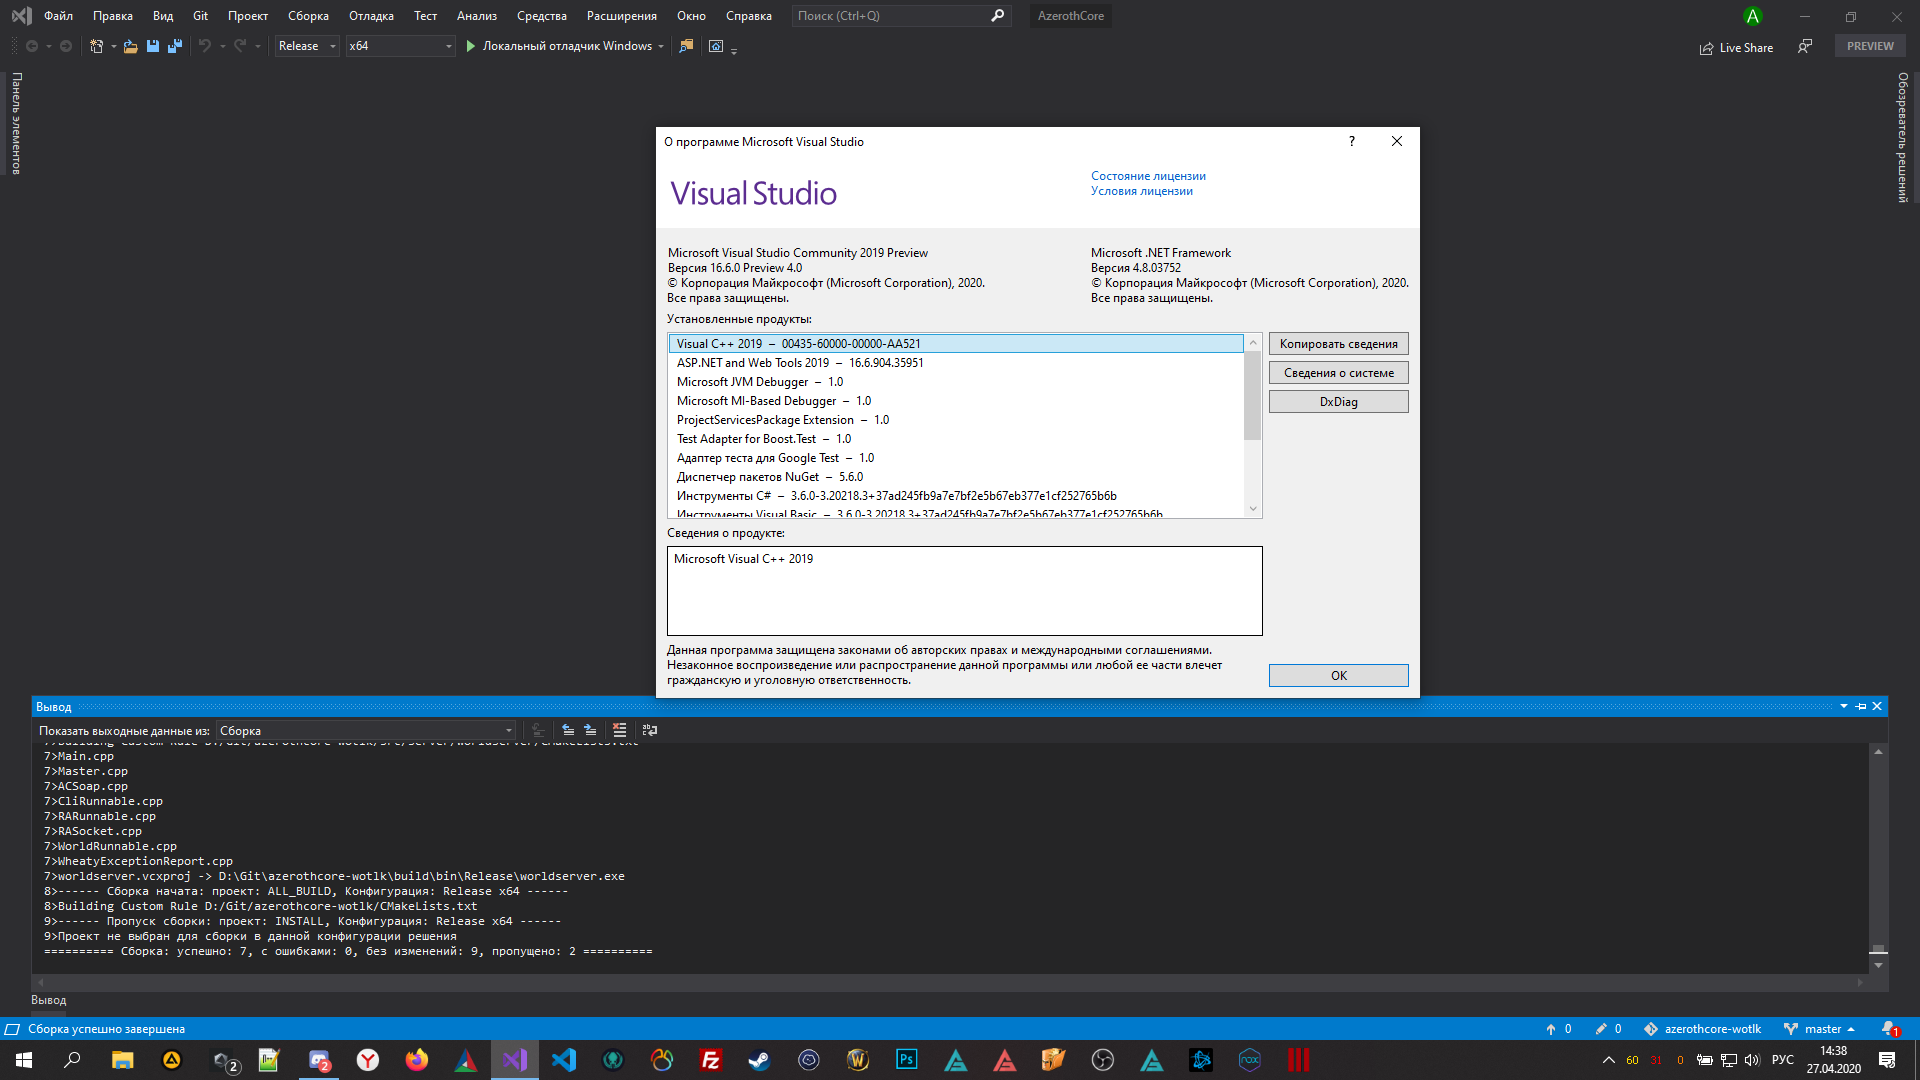Select Диспетчер пакетов NuGet row
This screenshot has width=1920, height=1080.
click(956, 477)
